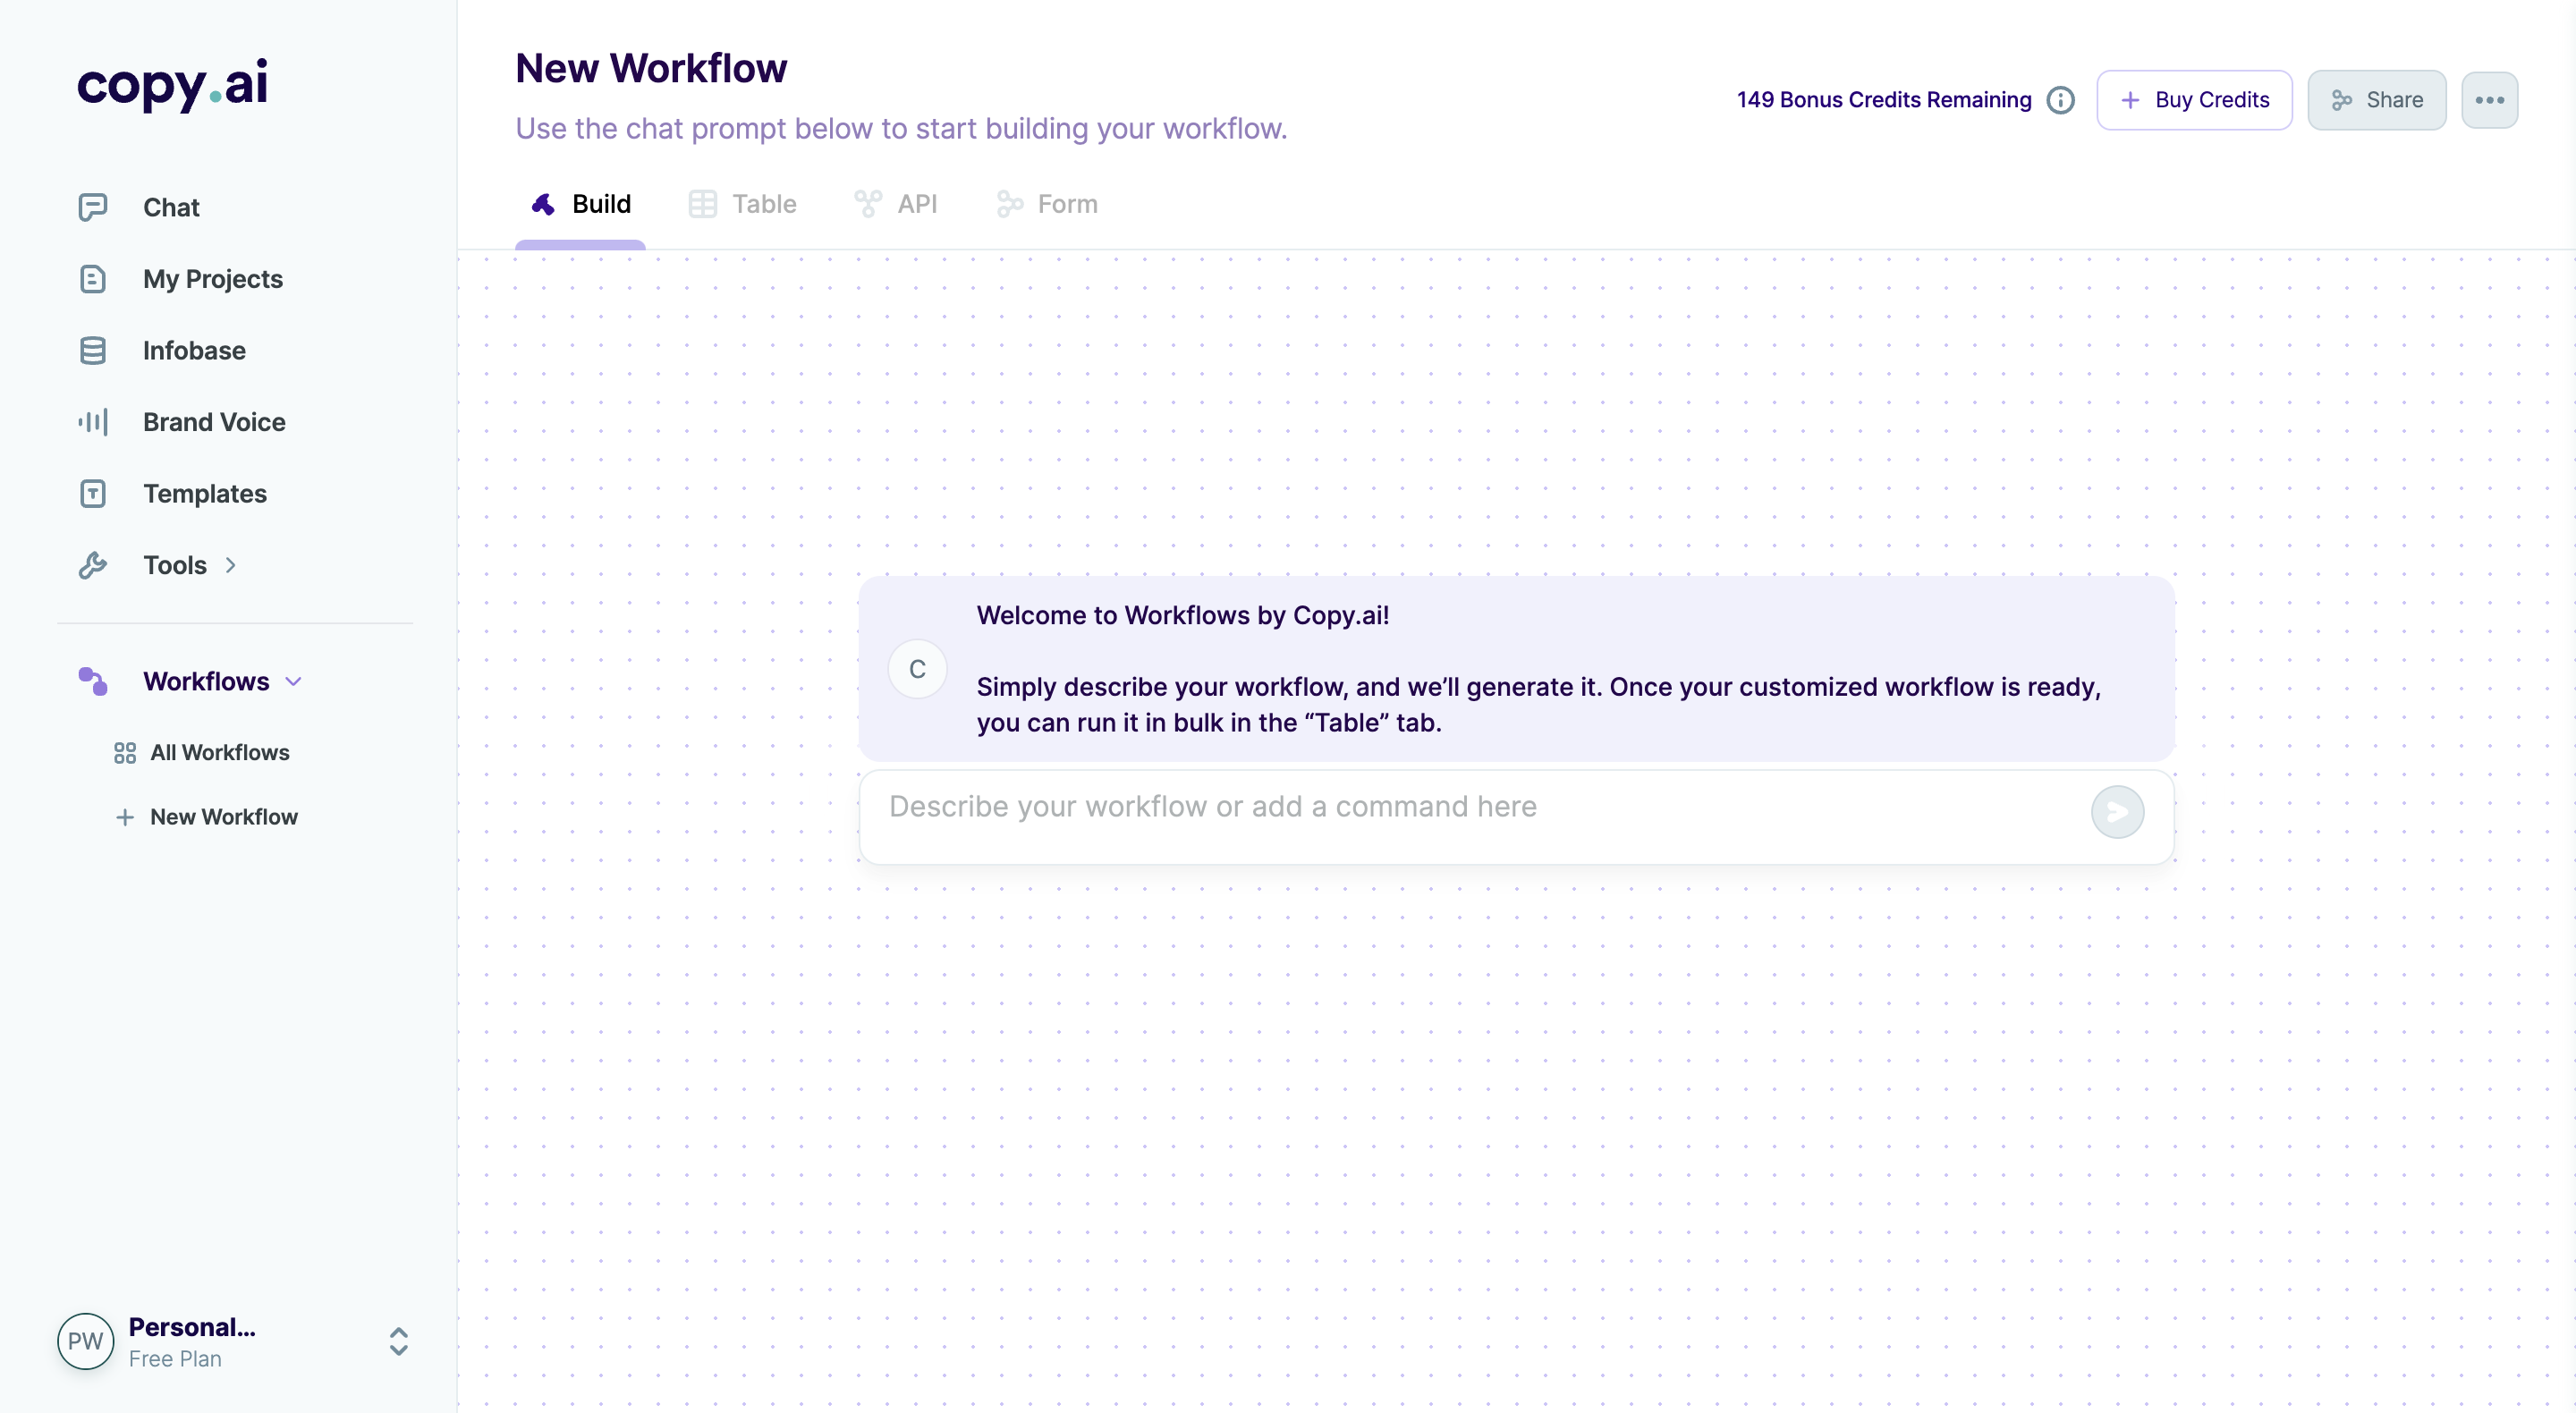
Task: Click the plus icon beside New Workflow
Action: point(124,817)
